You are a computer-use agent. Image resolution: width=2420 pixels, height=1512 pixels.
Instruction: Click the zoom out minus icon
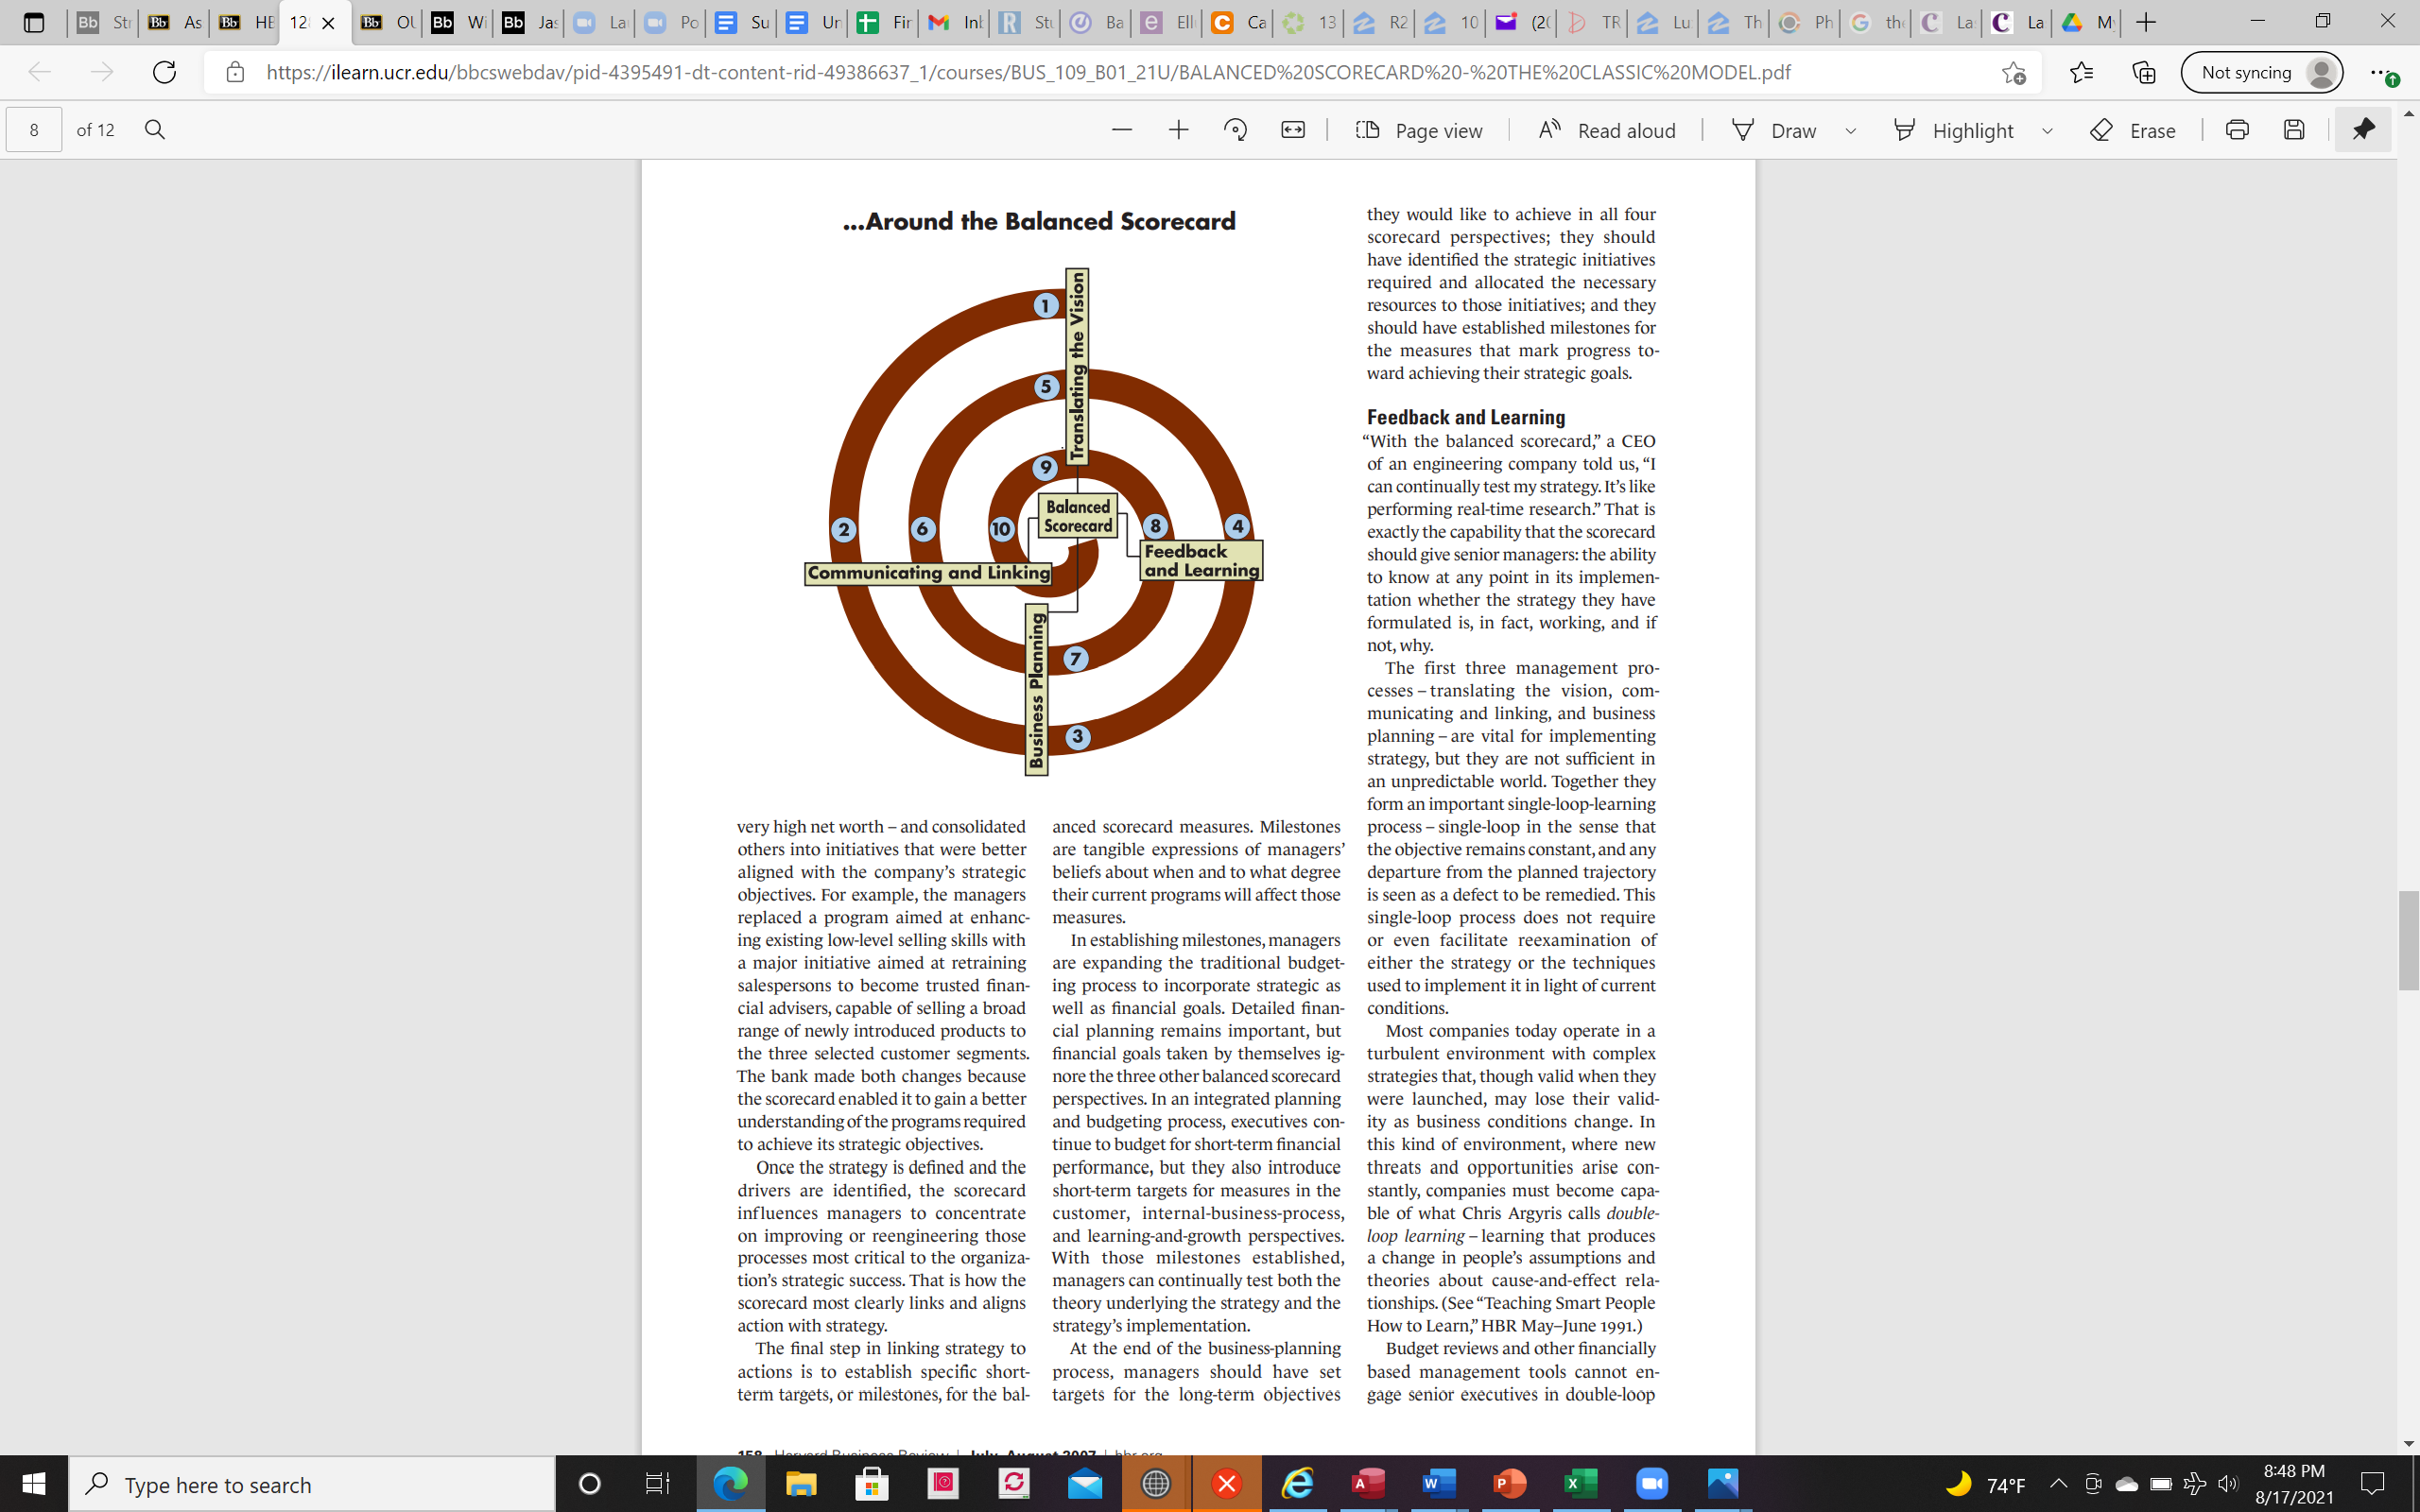[x=1121, y=130]
